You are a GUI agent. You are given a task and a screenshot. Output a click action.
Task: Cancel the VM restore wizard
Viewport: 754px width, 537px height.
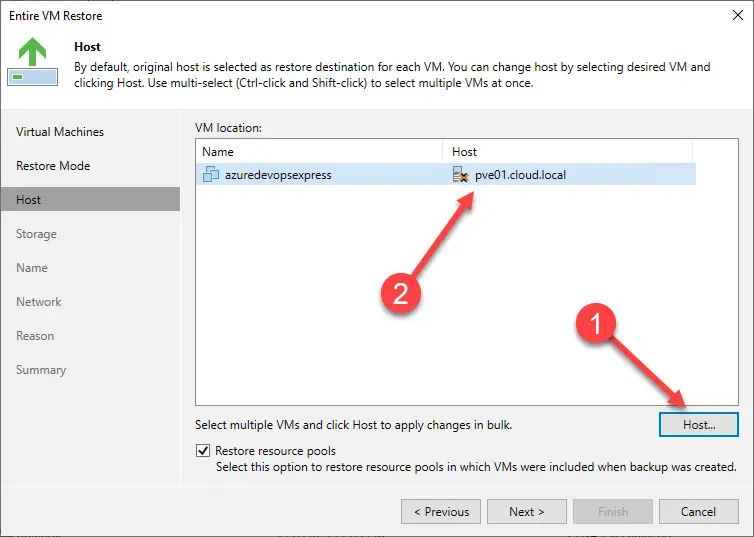pyautogui.click(x=699, y=512)
